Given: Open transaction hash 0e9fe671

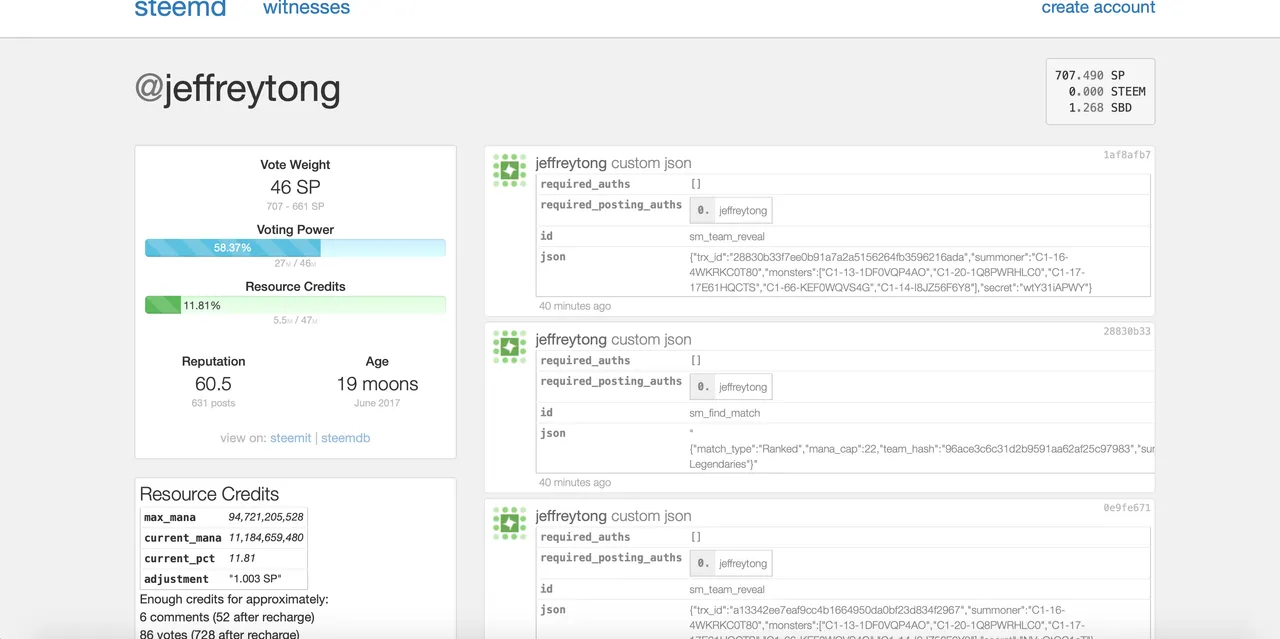Looking at the screenshot, I should tap(1127, 508).
